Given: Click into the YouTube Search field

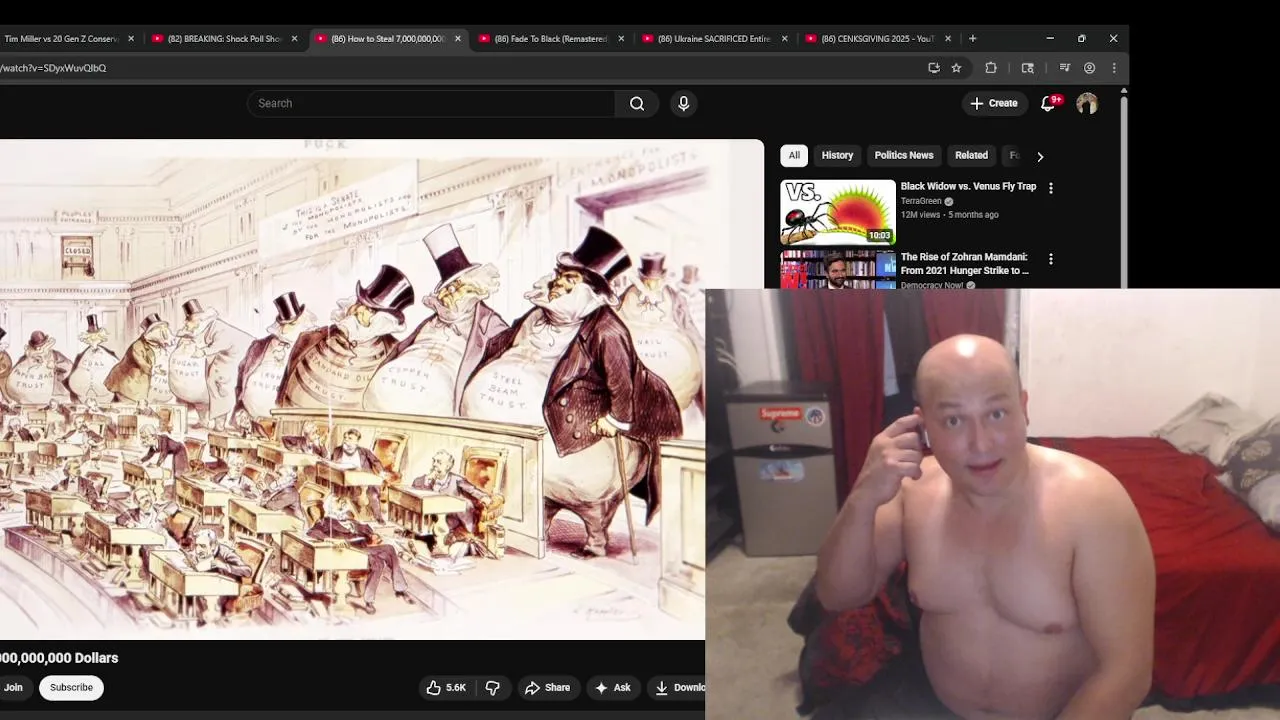Looking at the screenshot, I should click(x=431, y=103).
